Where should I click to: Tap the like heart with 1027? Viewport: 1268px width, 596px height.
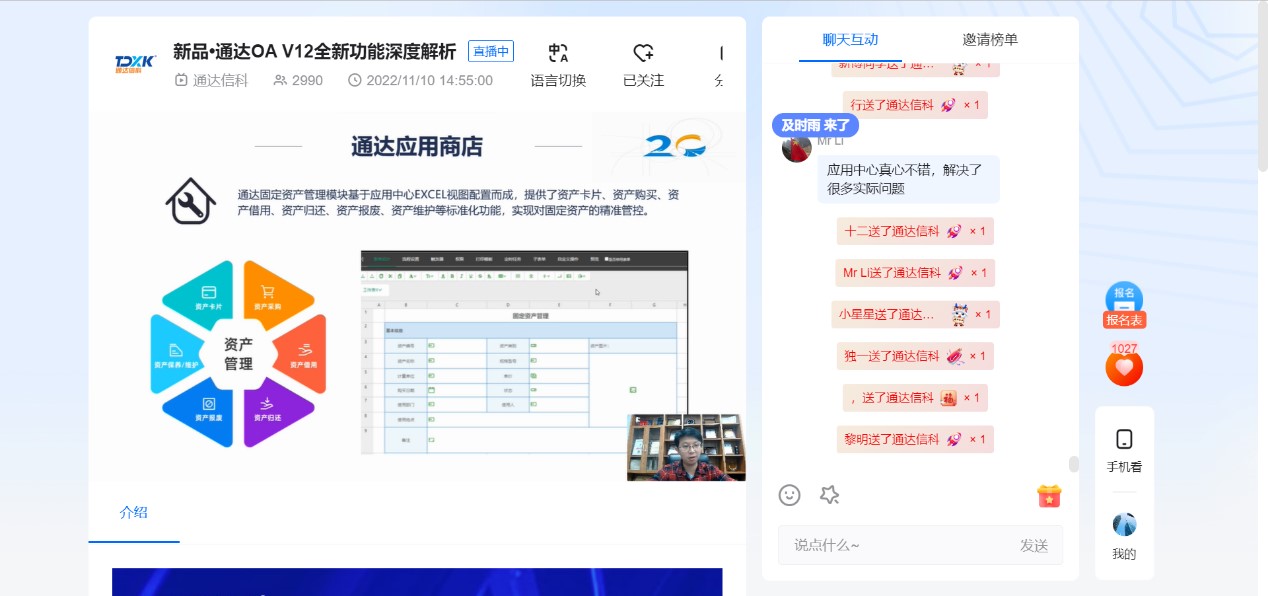click(1124, 365)
